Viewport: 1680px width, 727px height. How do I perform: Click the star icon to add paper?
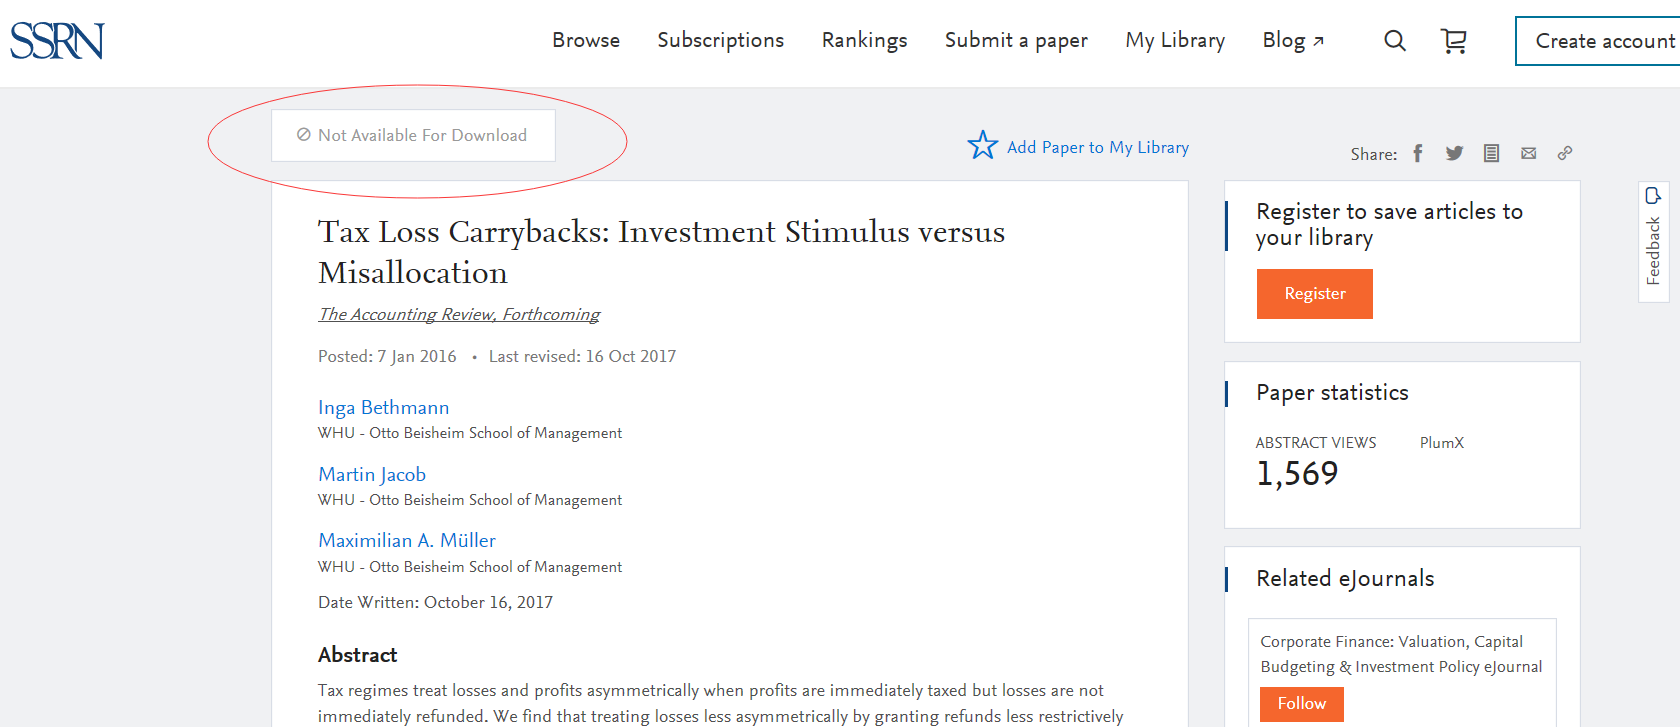pyautogui.click(x=982, y=146)
